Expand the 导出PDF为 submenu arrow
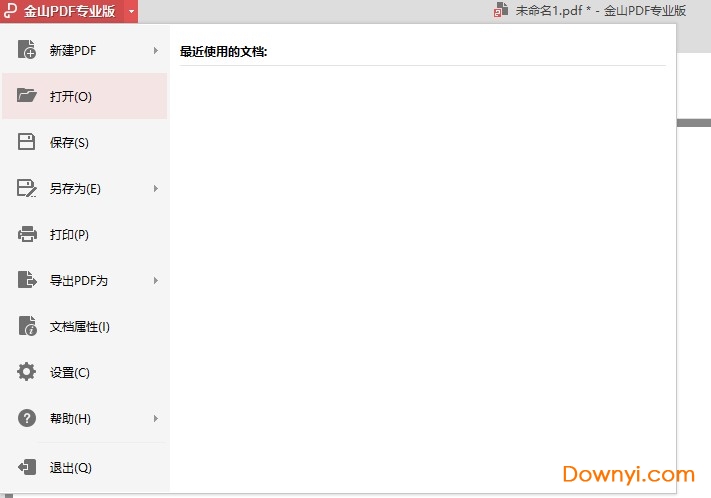 156,280
